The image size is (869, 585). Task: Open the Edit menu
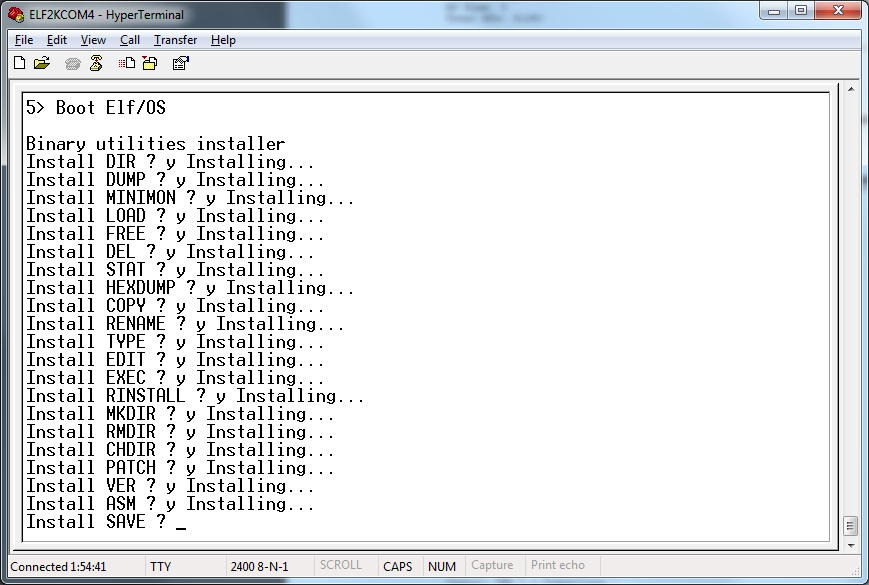tap(57, 40)
